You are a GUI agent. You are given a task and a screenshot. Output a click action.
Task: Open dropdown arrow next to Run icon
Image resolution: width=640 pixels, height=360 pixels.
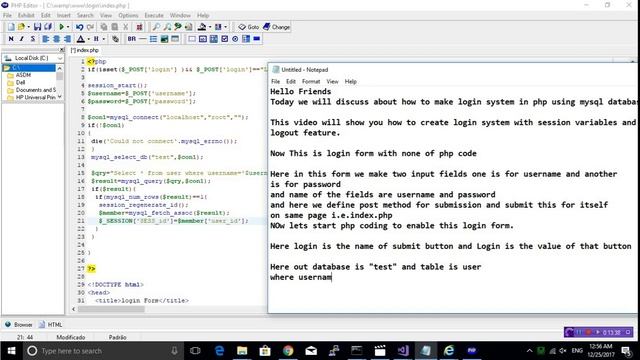(68, 27)
